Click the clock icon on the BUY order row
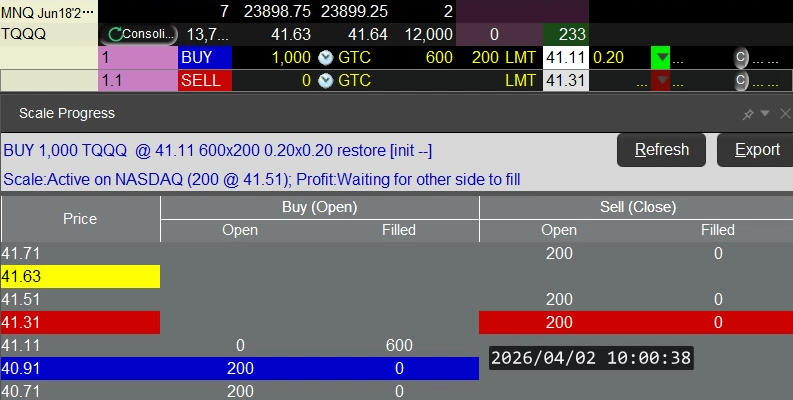Viewport: 793px width, 400px height. pos(325,57)
